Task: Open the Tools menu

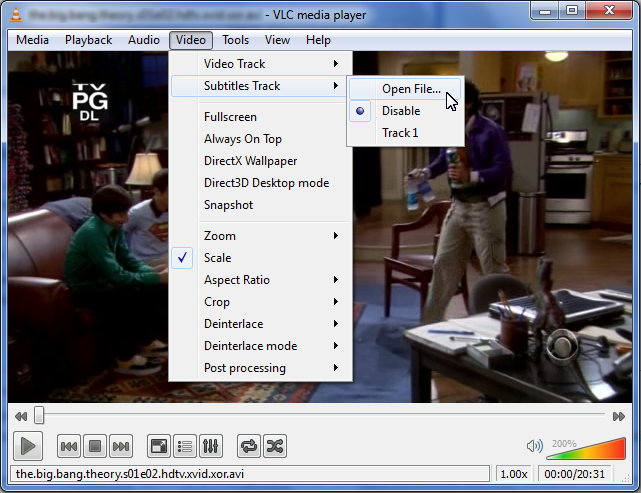Action: [x=236, y=40]
